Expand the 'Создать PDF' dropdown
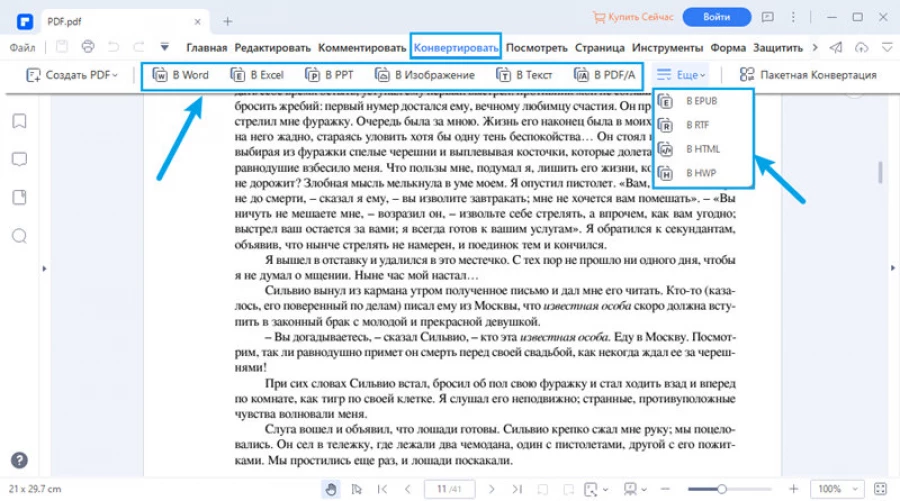The height and width of the screenshot is (501, 900). (72, 75)
